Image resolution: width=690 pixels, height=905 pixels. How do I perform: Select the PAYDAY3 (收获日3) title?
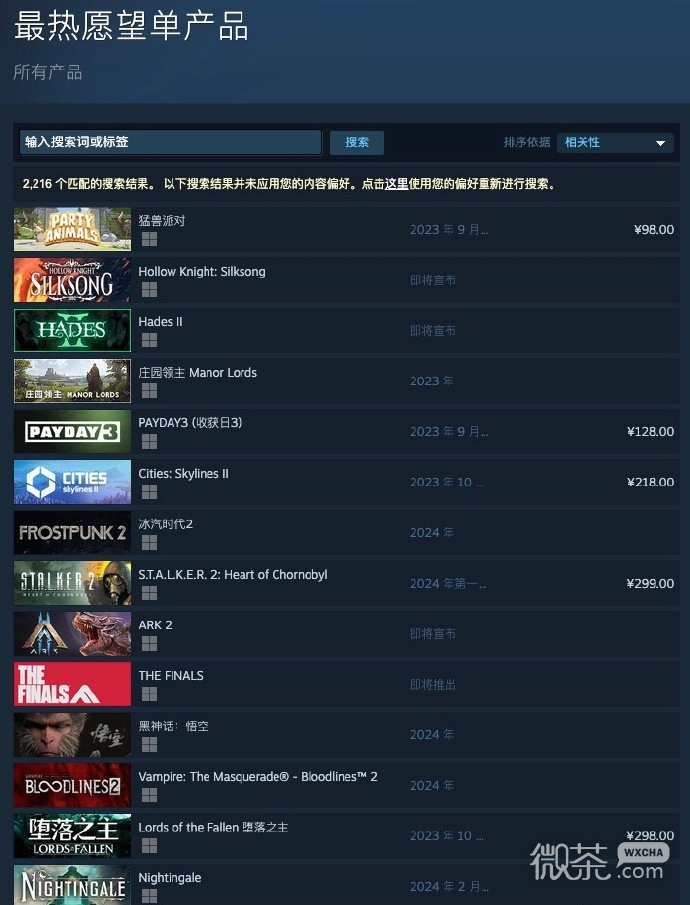[191, 422]
